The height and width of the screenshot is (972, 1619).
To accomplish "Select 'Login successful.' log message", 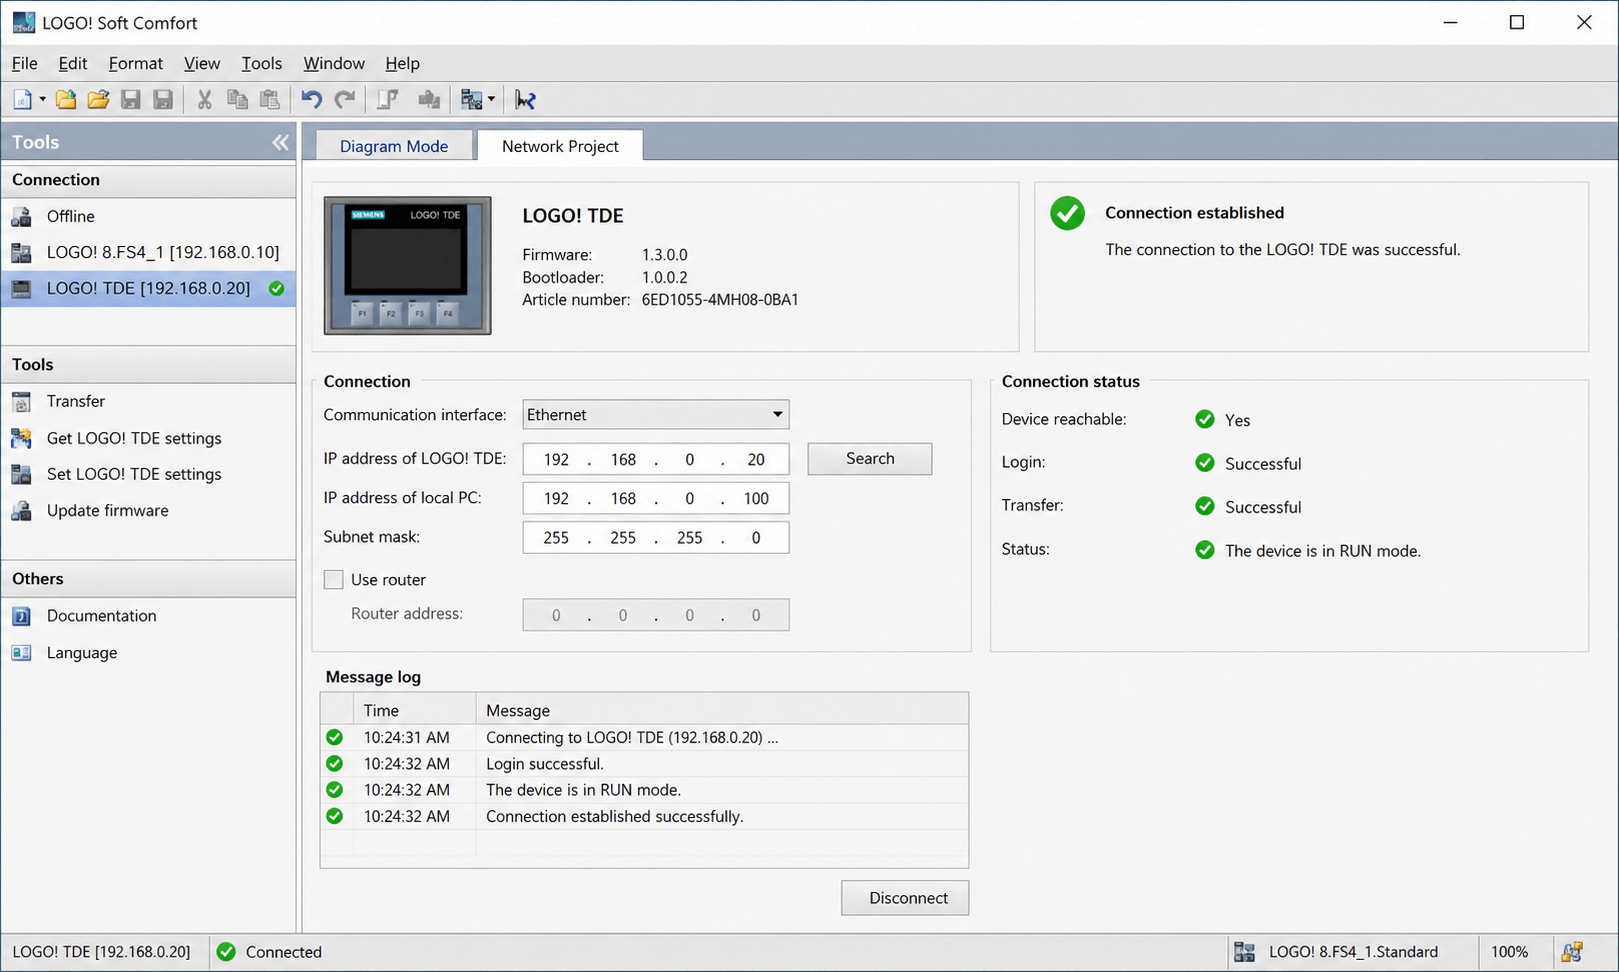I will [x=545, y=764].
